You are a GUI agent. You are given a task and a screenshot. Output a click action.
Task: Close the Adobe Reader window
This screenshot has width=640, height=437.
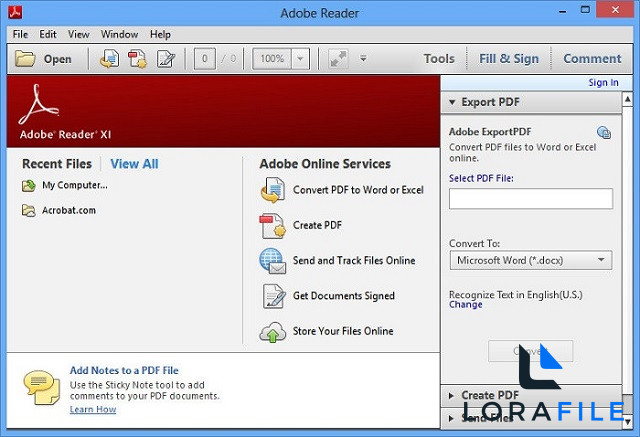pyautogui.click(x=616, y=9)
